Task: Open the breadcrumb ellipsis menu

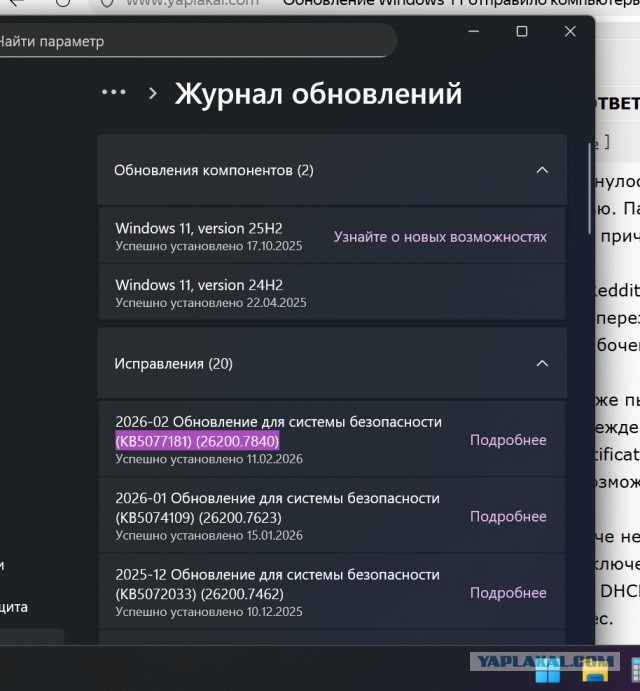Action: (114, 92)
